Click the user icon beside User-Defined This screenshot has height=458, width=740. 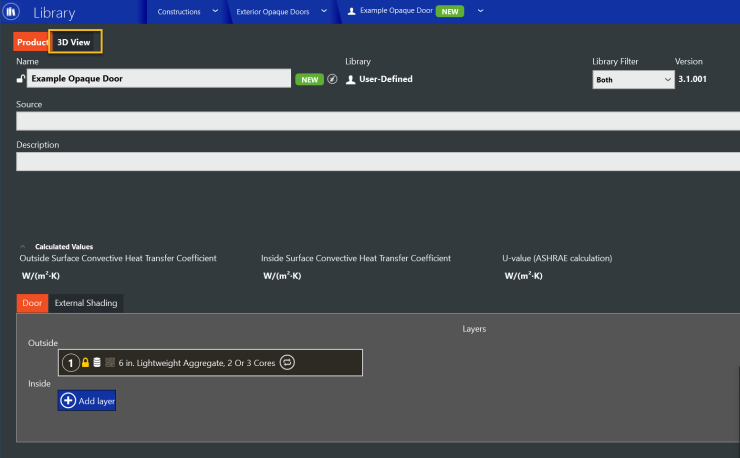coord(350,79)
